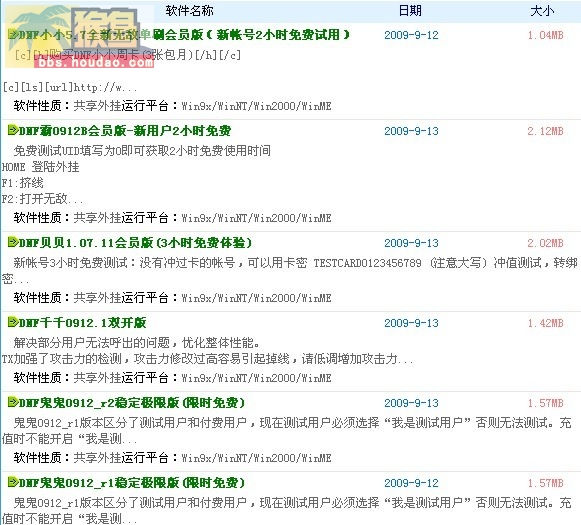The width and height of the screenshot is (581, 525).
Task: Open DNF贝贝1.07.11会员版 link
Action: click(135, 243)
